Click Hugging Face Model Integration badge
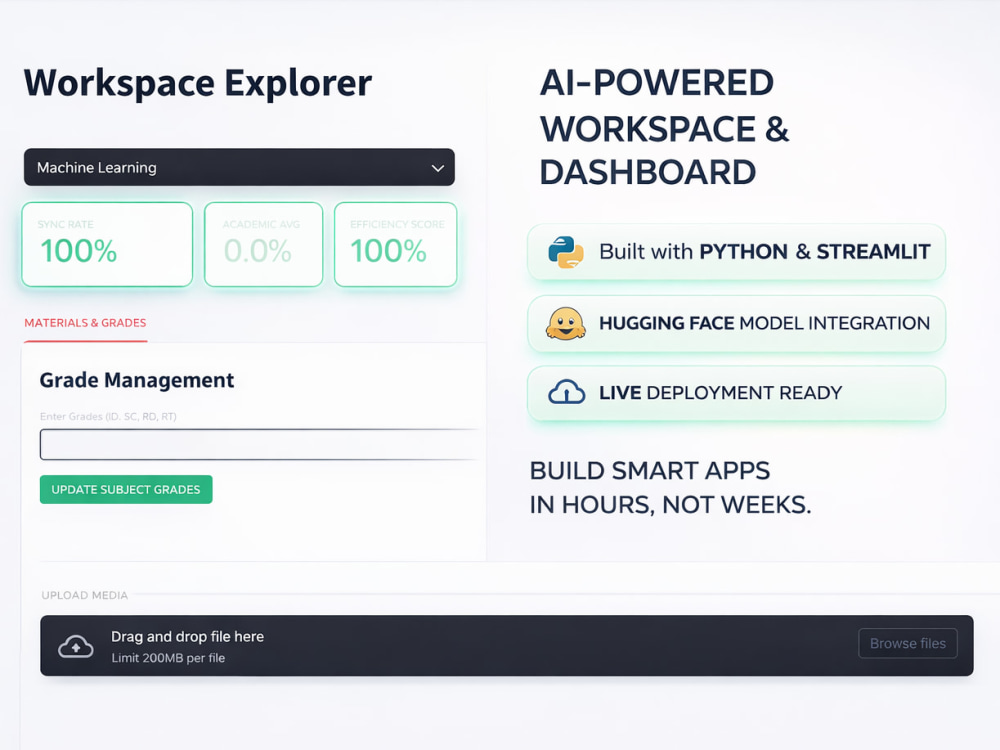 pos(737,323)
